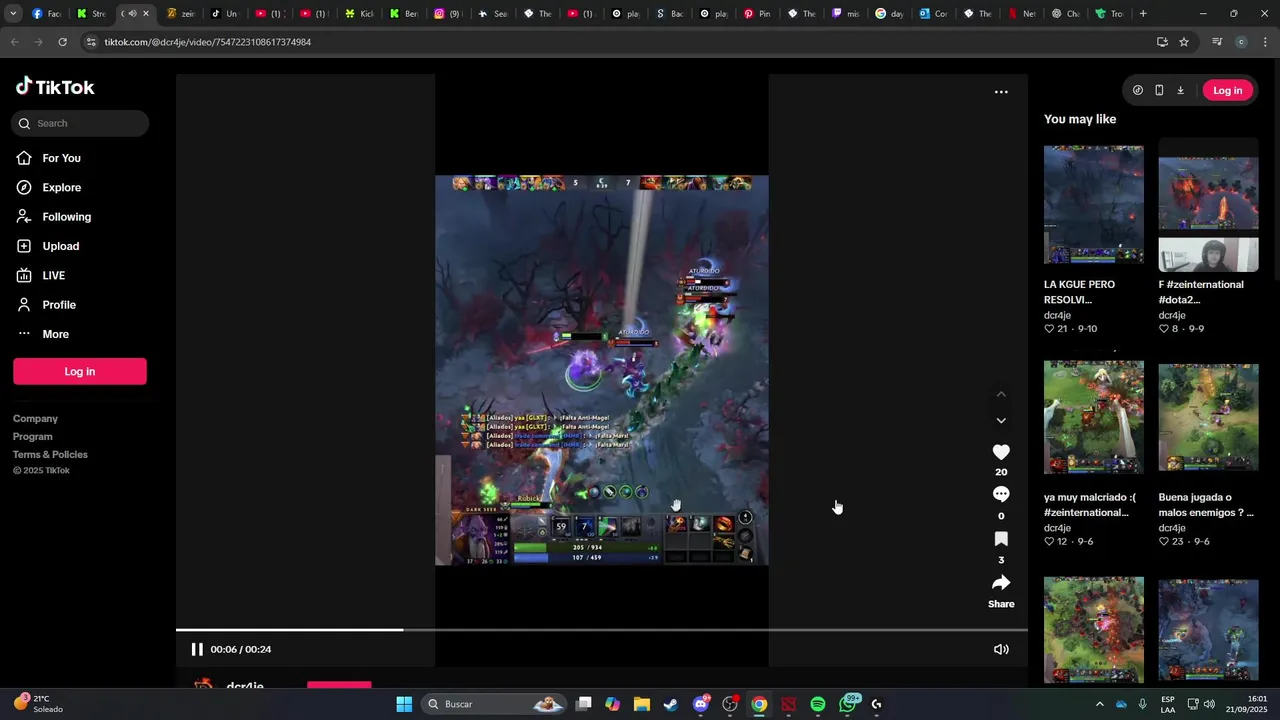Go back in browser history

tap(14, 42)
